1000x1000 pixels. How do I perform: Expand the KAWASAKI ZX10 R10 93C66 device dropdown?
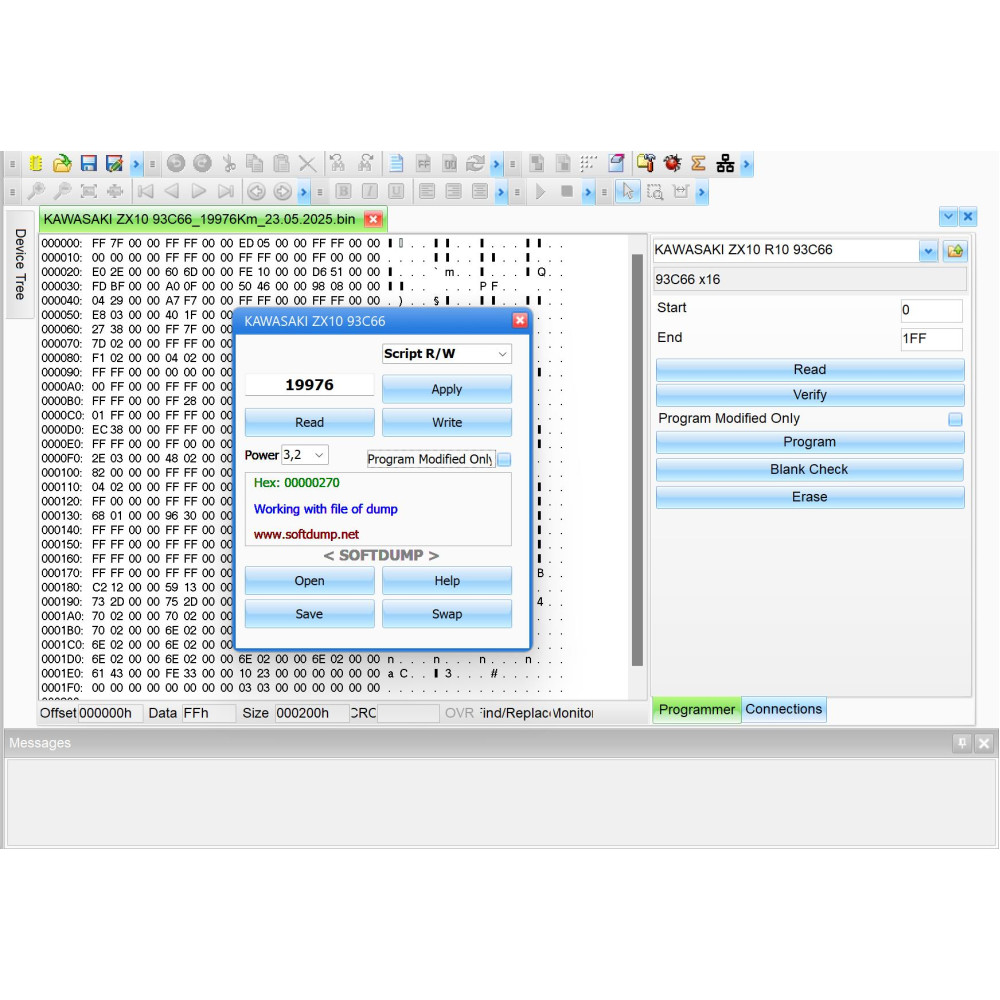point(928,251)
